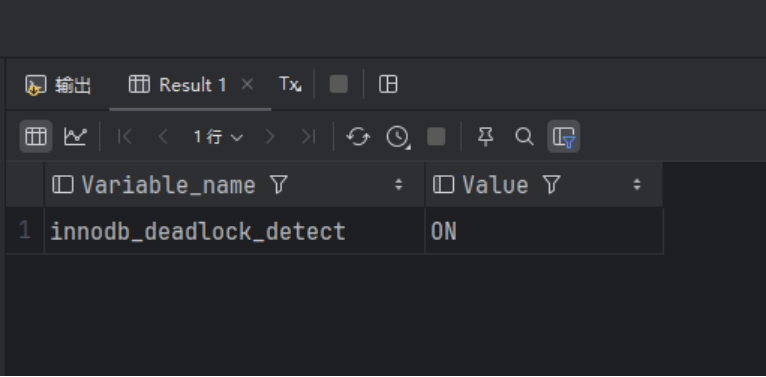Screen dimensions: 766x377
Task: Pin the Result 1 tab
Action: pos(485,136)
